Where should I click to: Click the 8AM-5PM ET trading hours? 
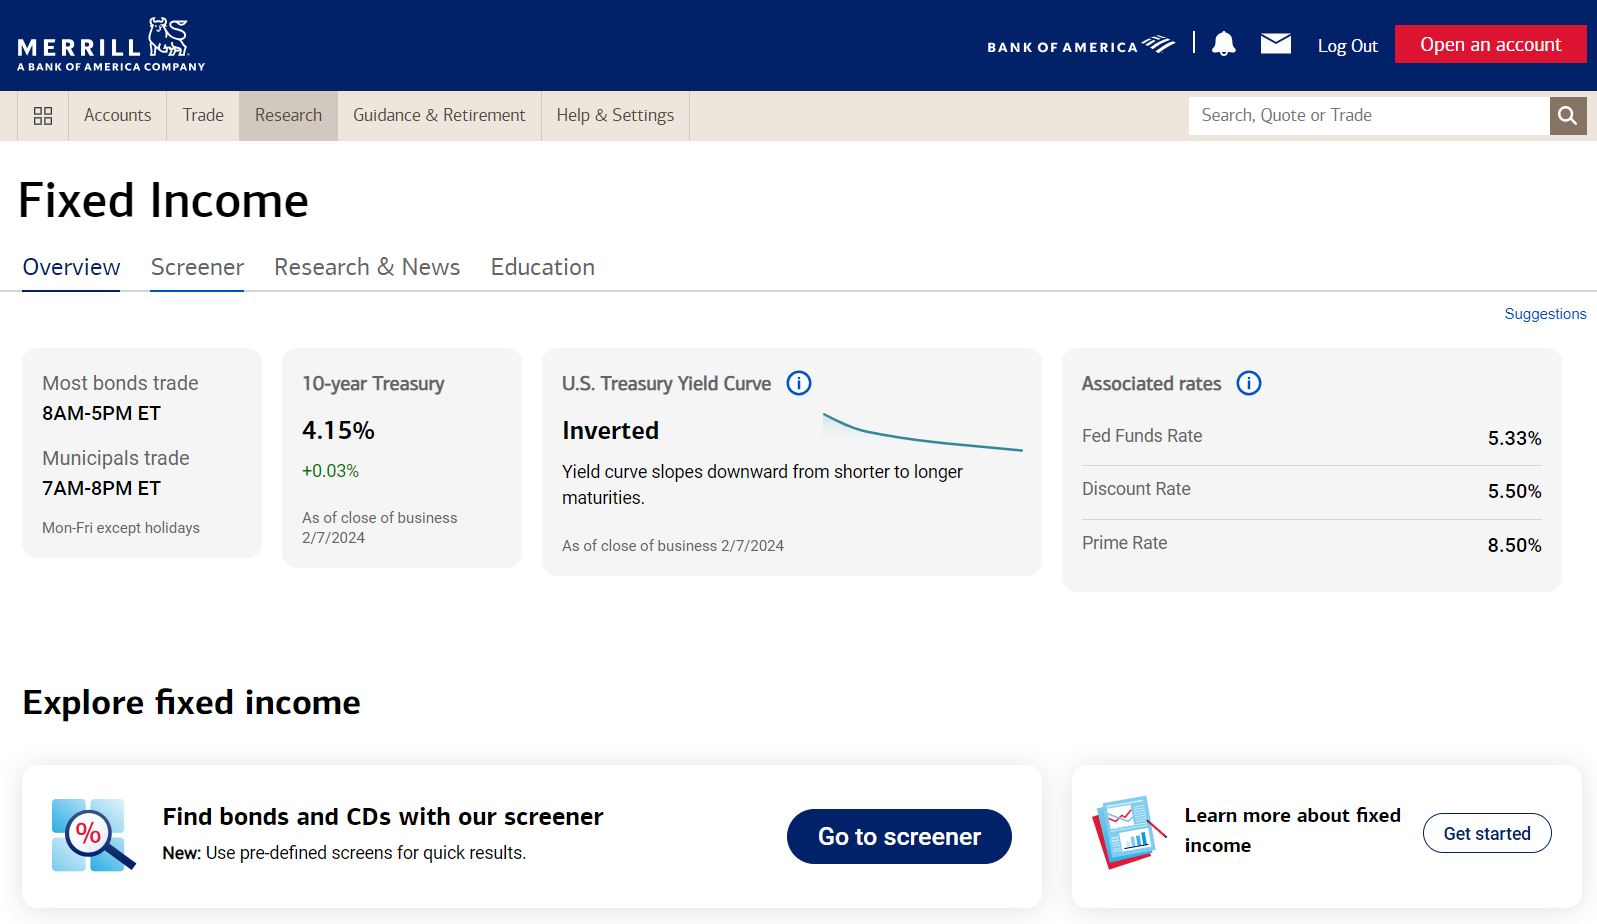coord(101,413)
